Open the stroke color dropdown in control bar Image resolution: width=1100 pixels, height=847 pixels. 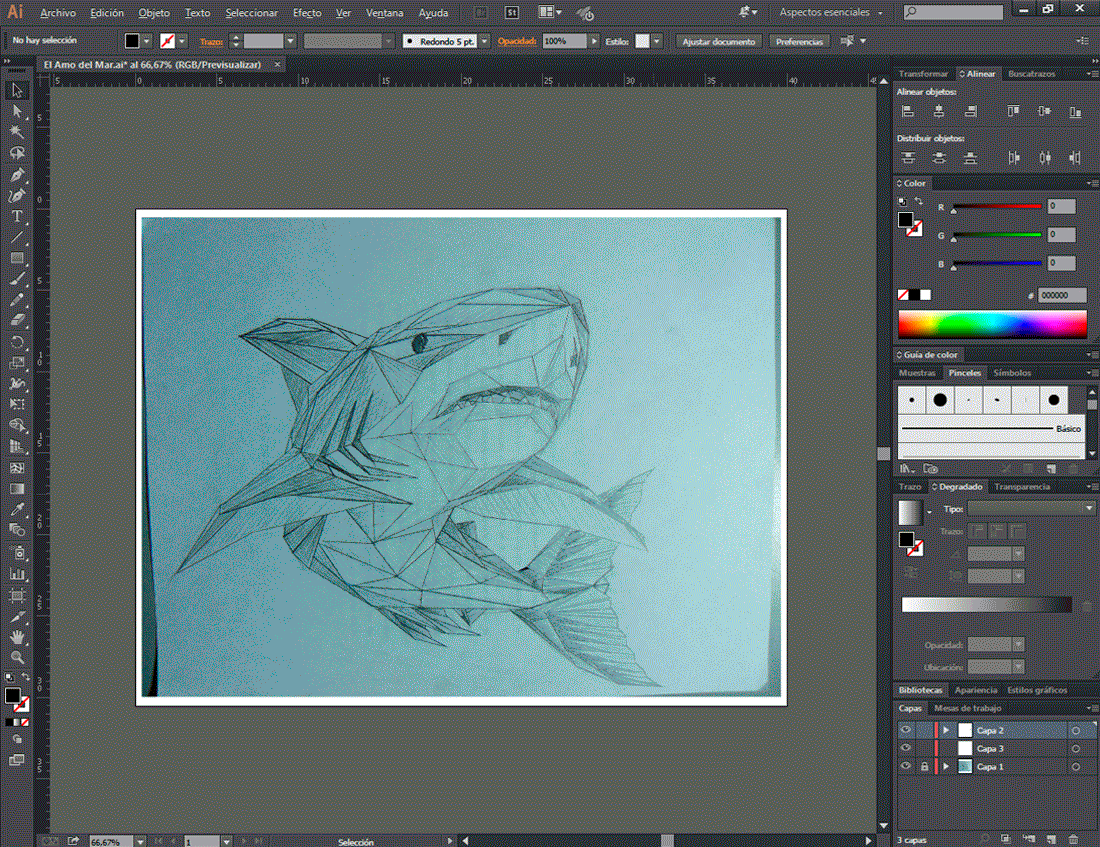point(182,41)
